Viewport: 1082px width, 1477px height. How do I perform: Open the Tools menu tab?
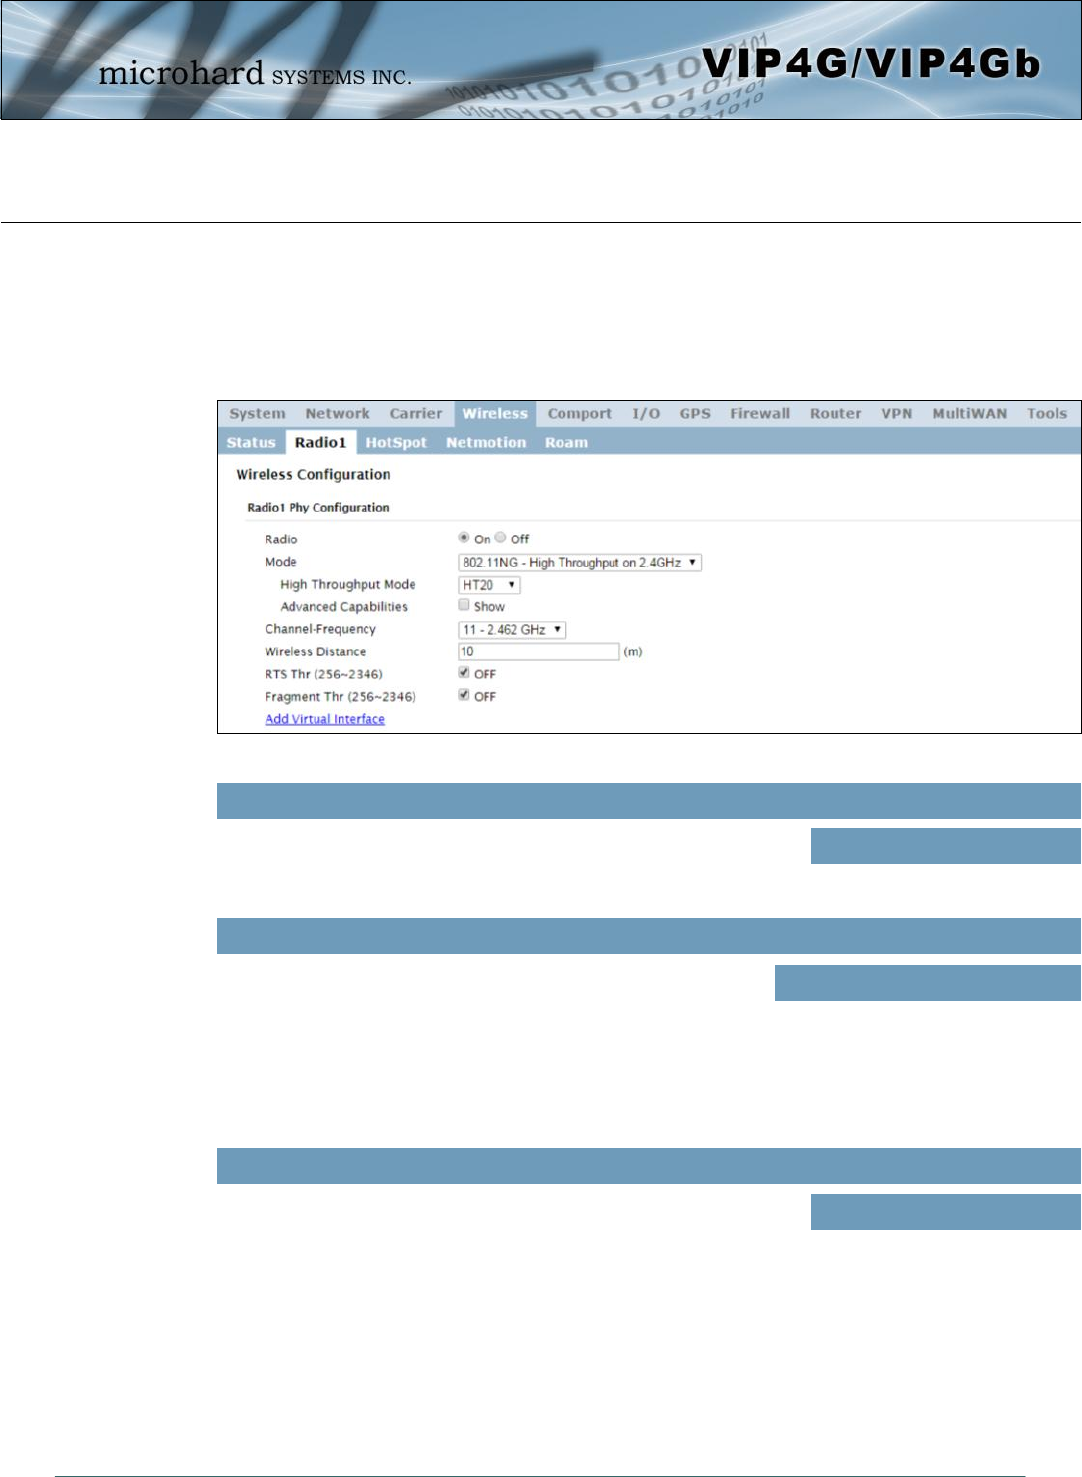tap(1047, 414)
